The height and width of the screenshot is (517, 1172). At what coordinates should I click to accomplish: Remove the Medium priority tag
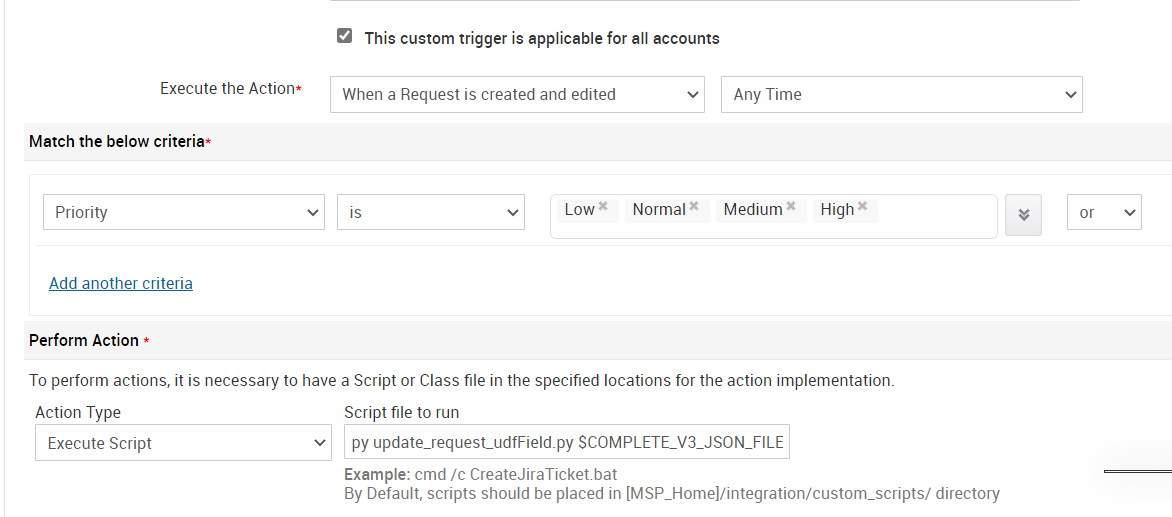click(x=791, y=206)
